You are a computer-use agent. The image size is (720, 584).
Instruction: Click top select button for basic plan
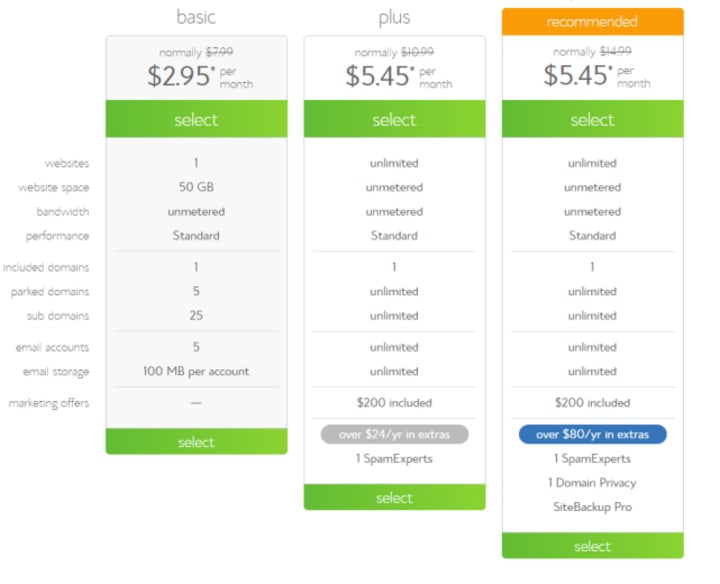(197, 119)
